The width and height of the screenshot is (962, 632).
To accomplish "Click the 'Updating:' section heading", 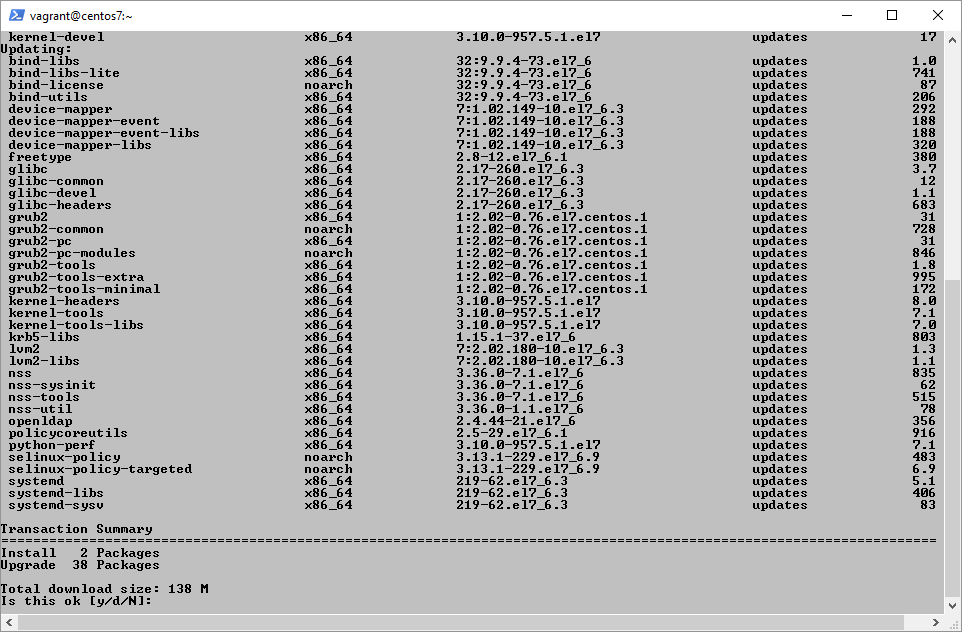I will pyautogui.click(x=36, y=49).
